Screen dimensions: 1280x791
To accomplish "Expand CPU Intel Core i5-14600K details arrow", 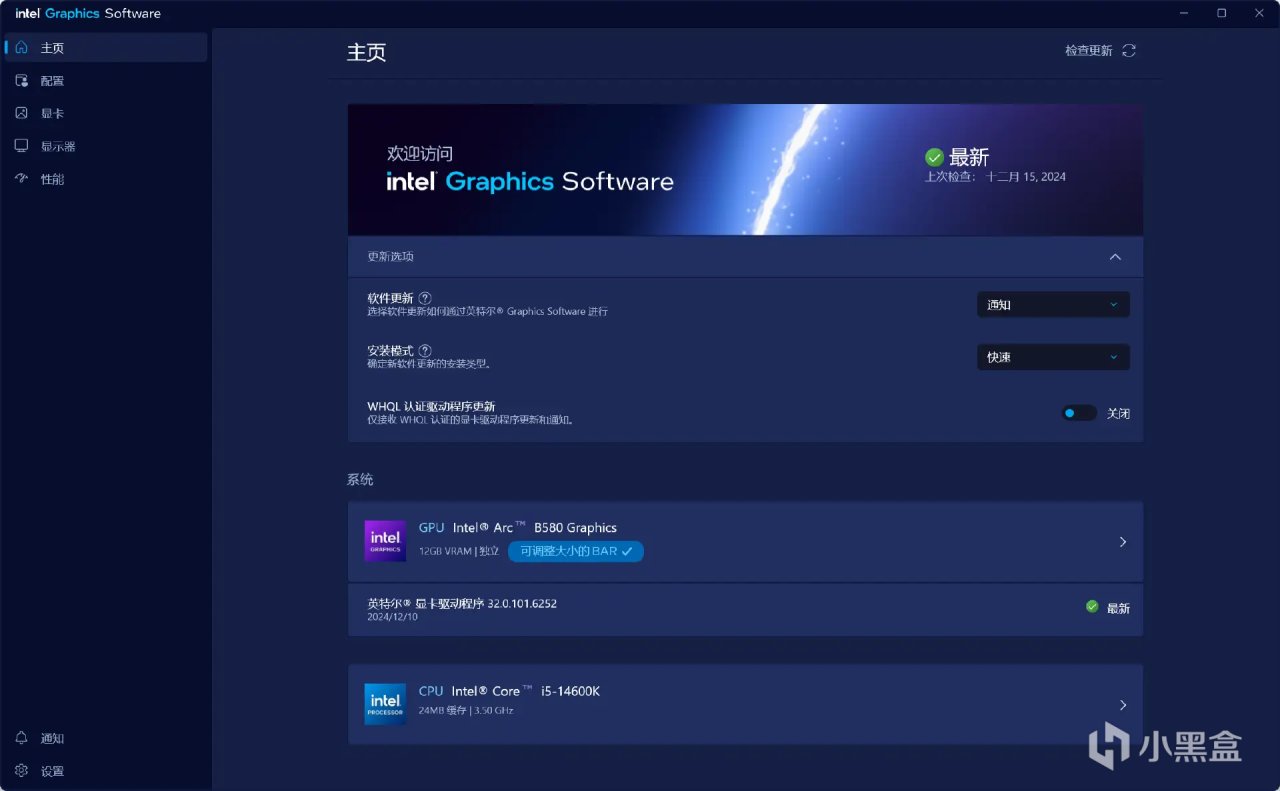I will pyautogui.click(x=1123, y=705).
